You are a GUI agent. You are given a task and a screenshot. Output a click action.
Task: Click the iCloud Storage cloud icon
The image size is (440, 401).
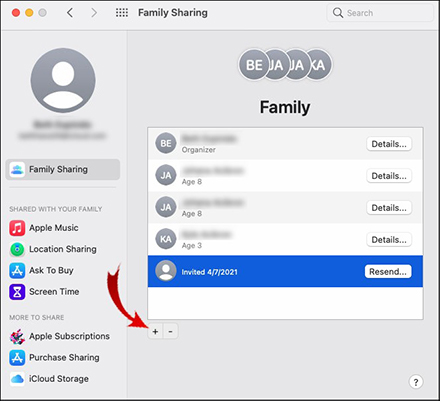tap(17, 379)
